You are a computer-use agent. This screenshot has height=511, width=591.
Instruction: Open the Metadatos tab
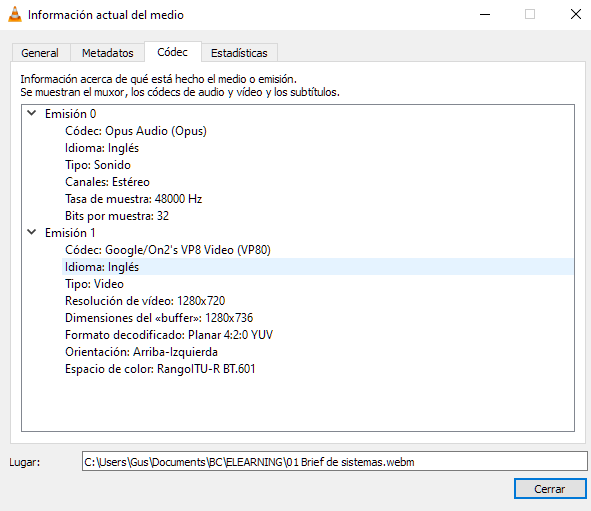point(107,53)
